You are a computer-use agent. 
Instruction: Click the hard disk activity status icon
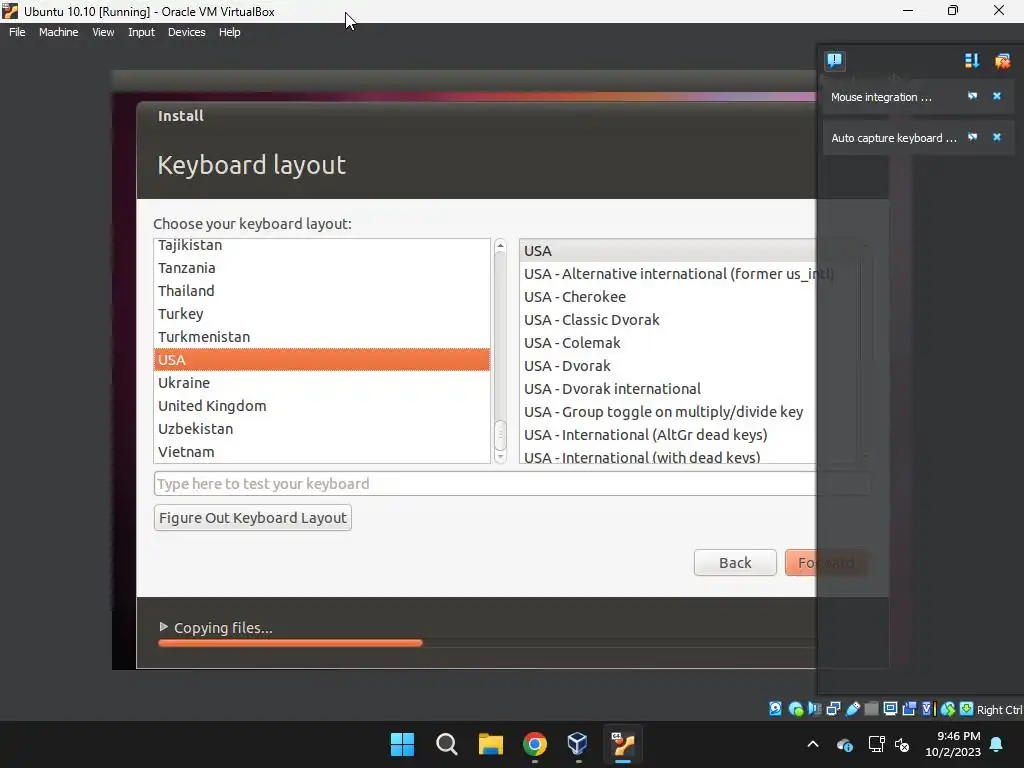tap(775, 709)
